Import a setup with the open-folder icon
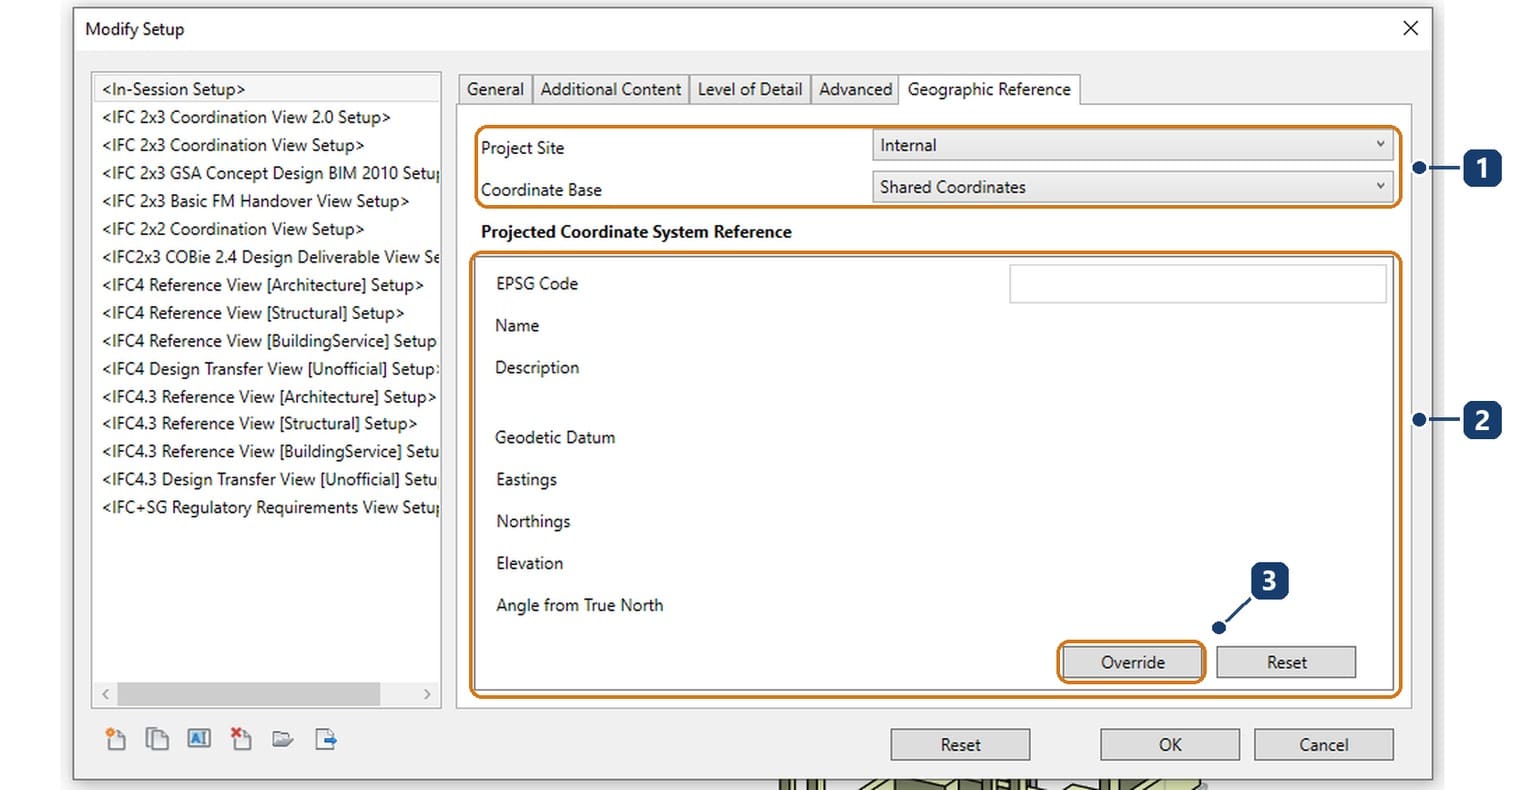 (x=283, y=739)
